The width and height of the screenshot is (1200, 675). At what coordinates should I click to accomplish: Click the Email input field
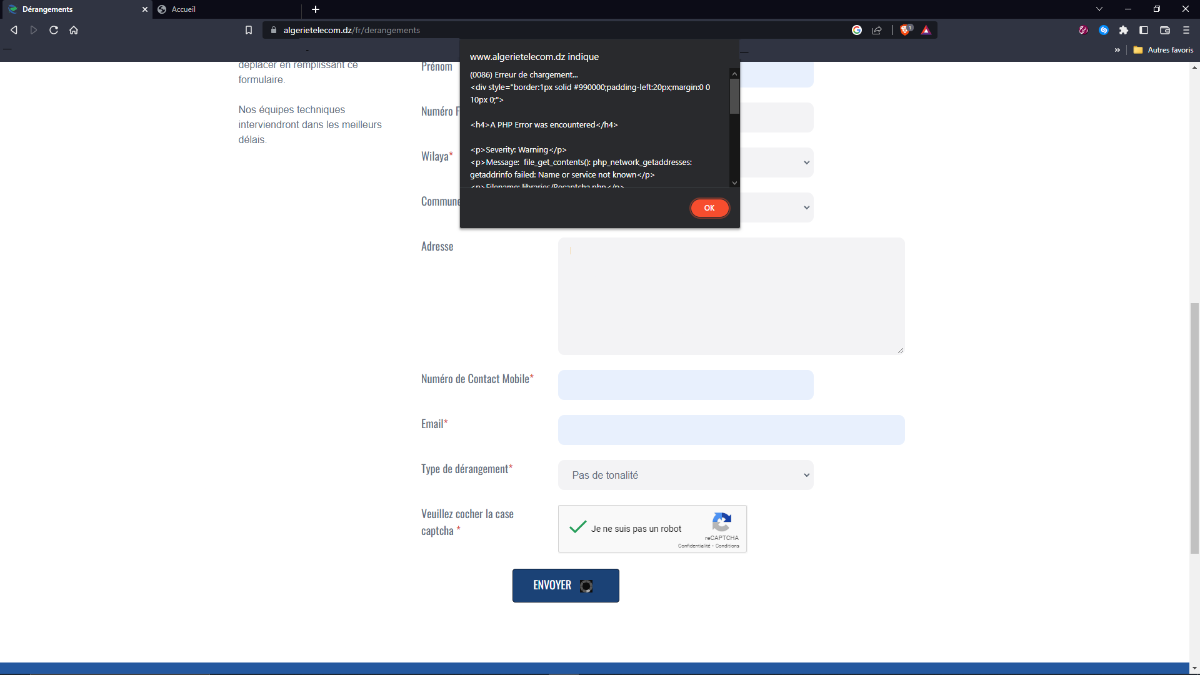(x=731, y=430)
